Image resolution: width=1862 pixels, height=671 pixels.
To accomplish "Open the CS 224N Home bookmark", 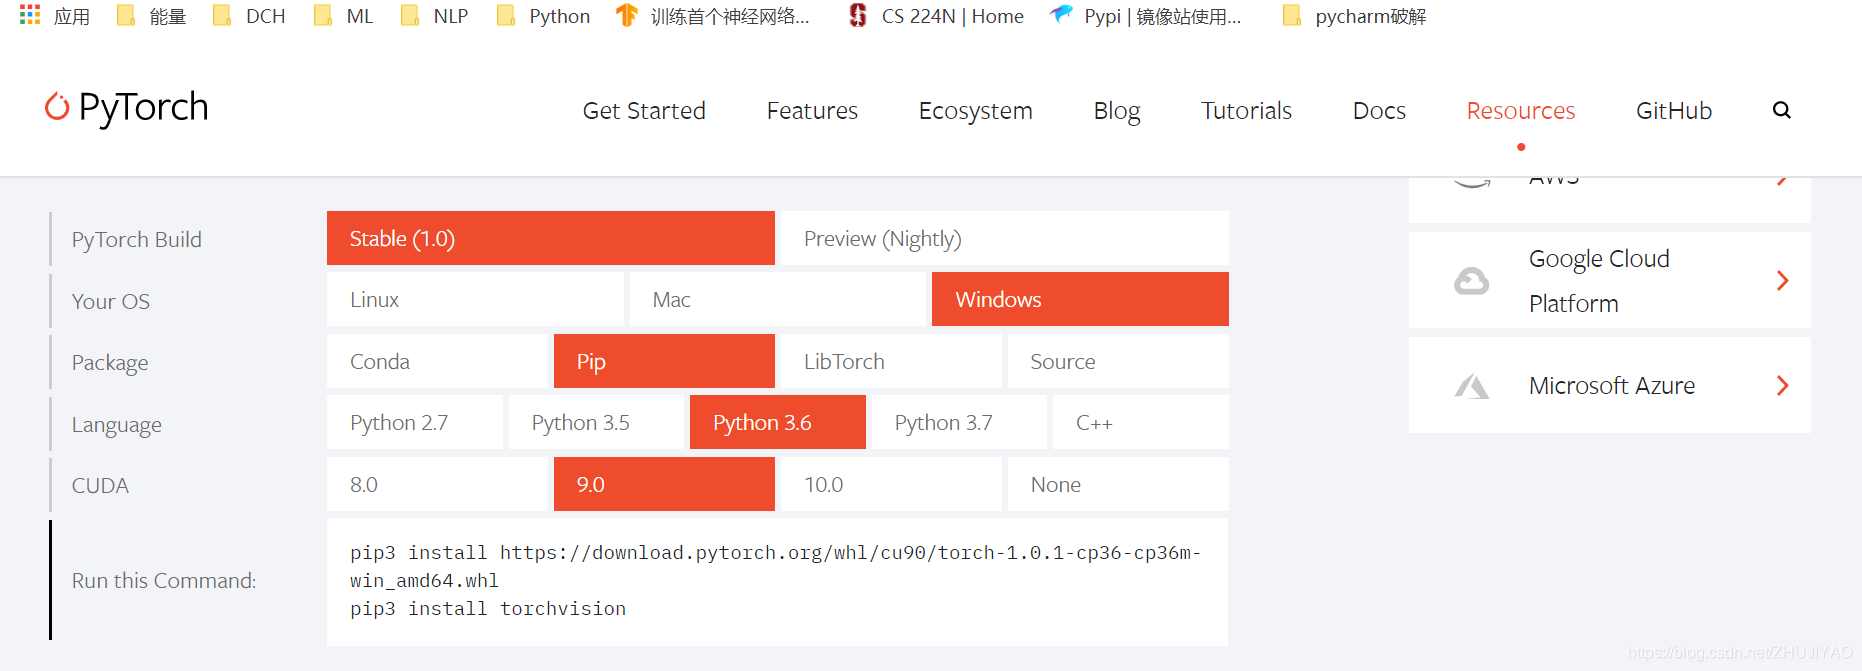I will pyautogui.click(x=936, y=16).
